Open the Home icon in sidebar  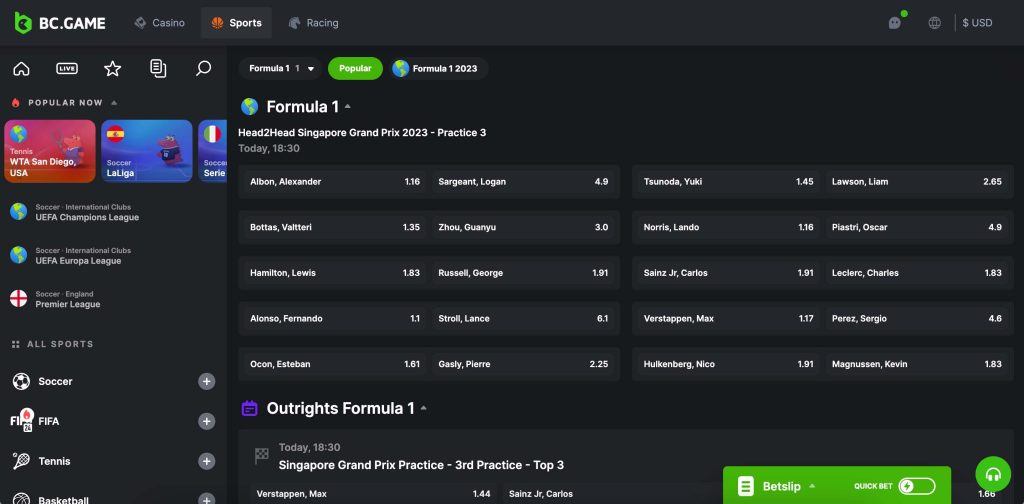pos(22,69)
